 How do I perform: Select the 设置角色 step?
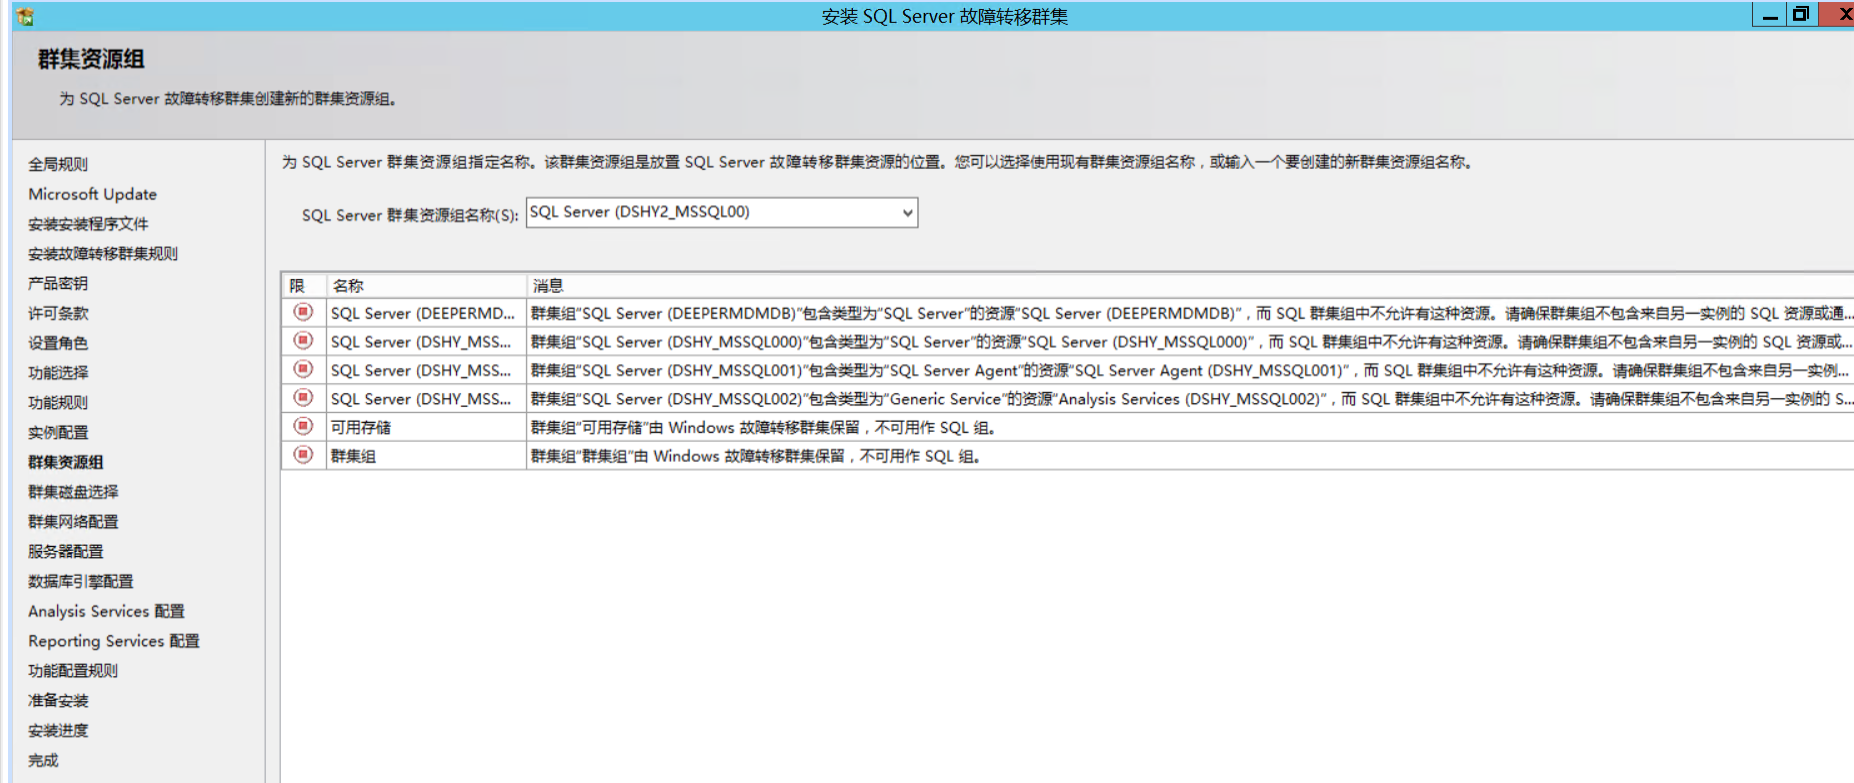pyautogui.click(x=58, y=343)
